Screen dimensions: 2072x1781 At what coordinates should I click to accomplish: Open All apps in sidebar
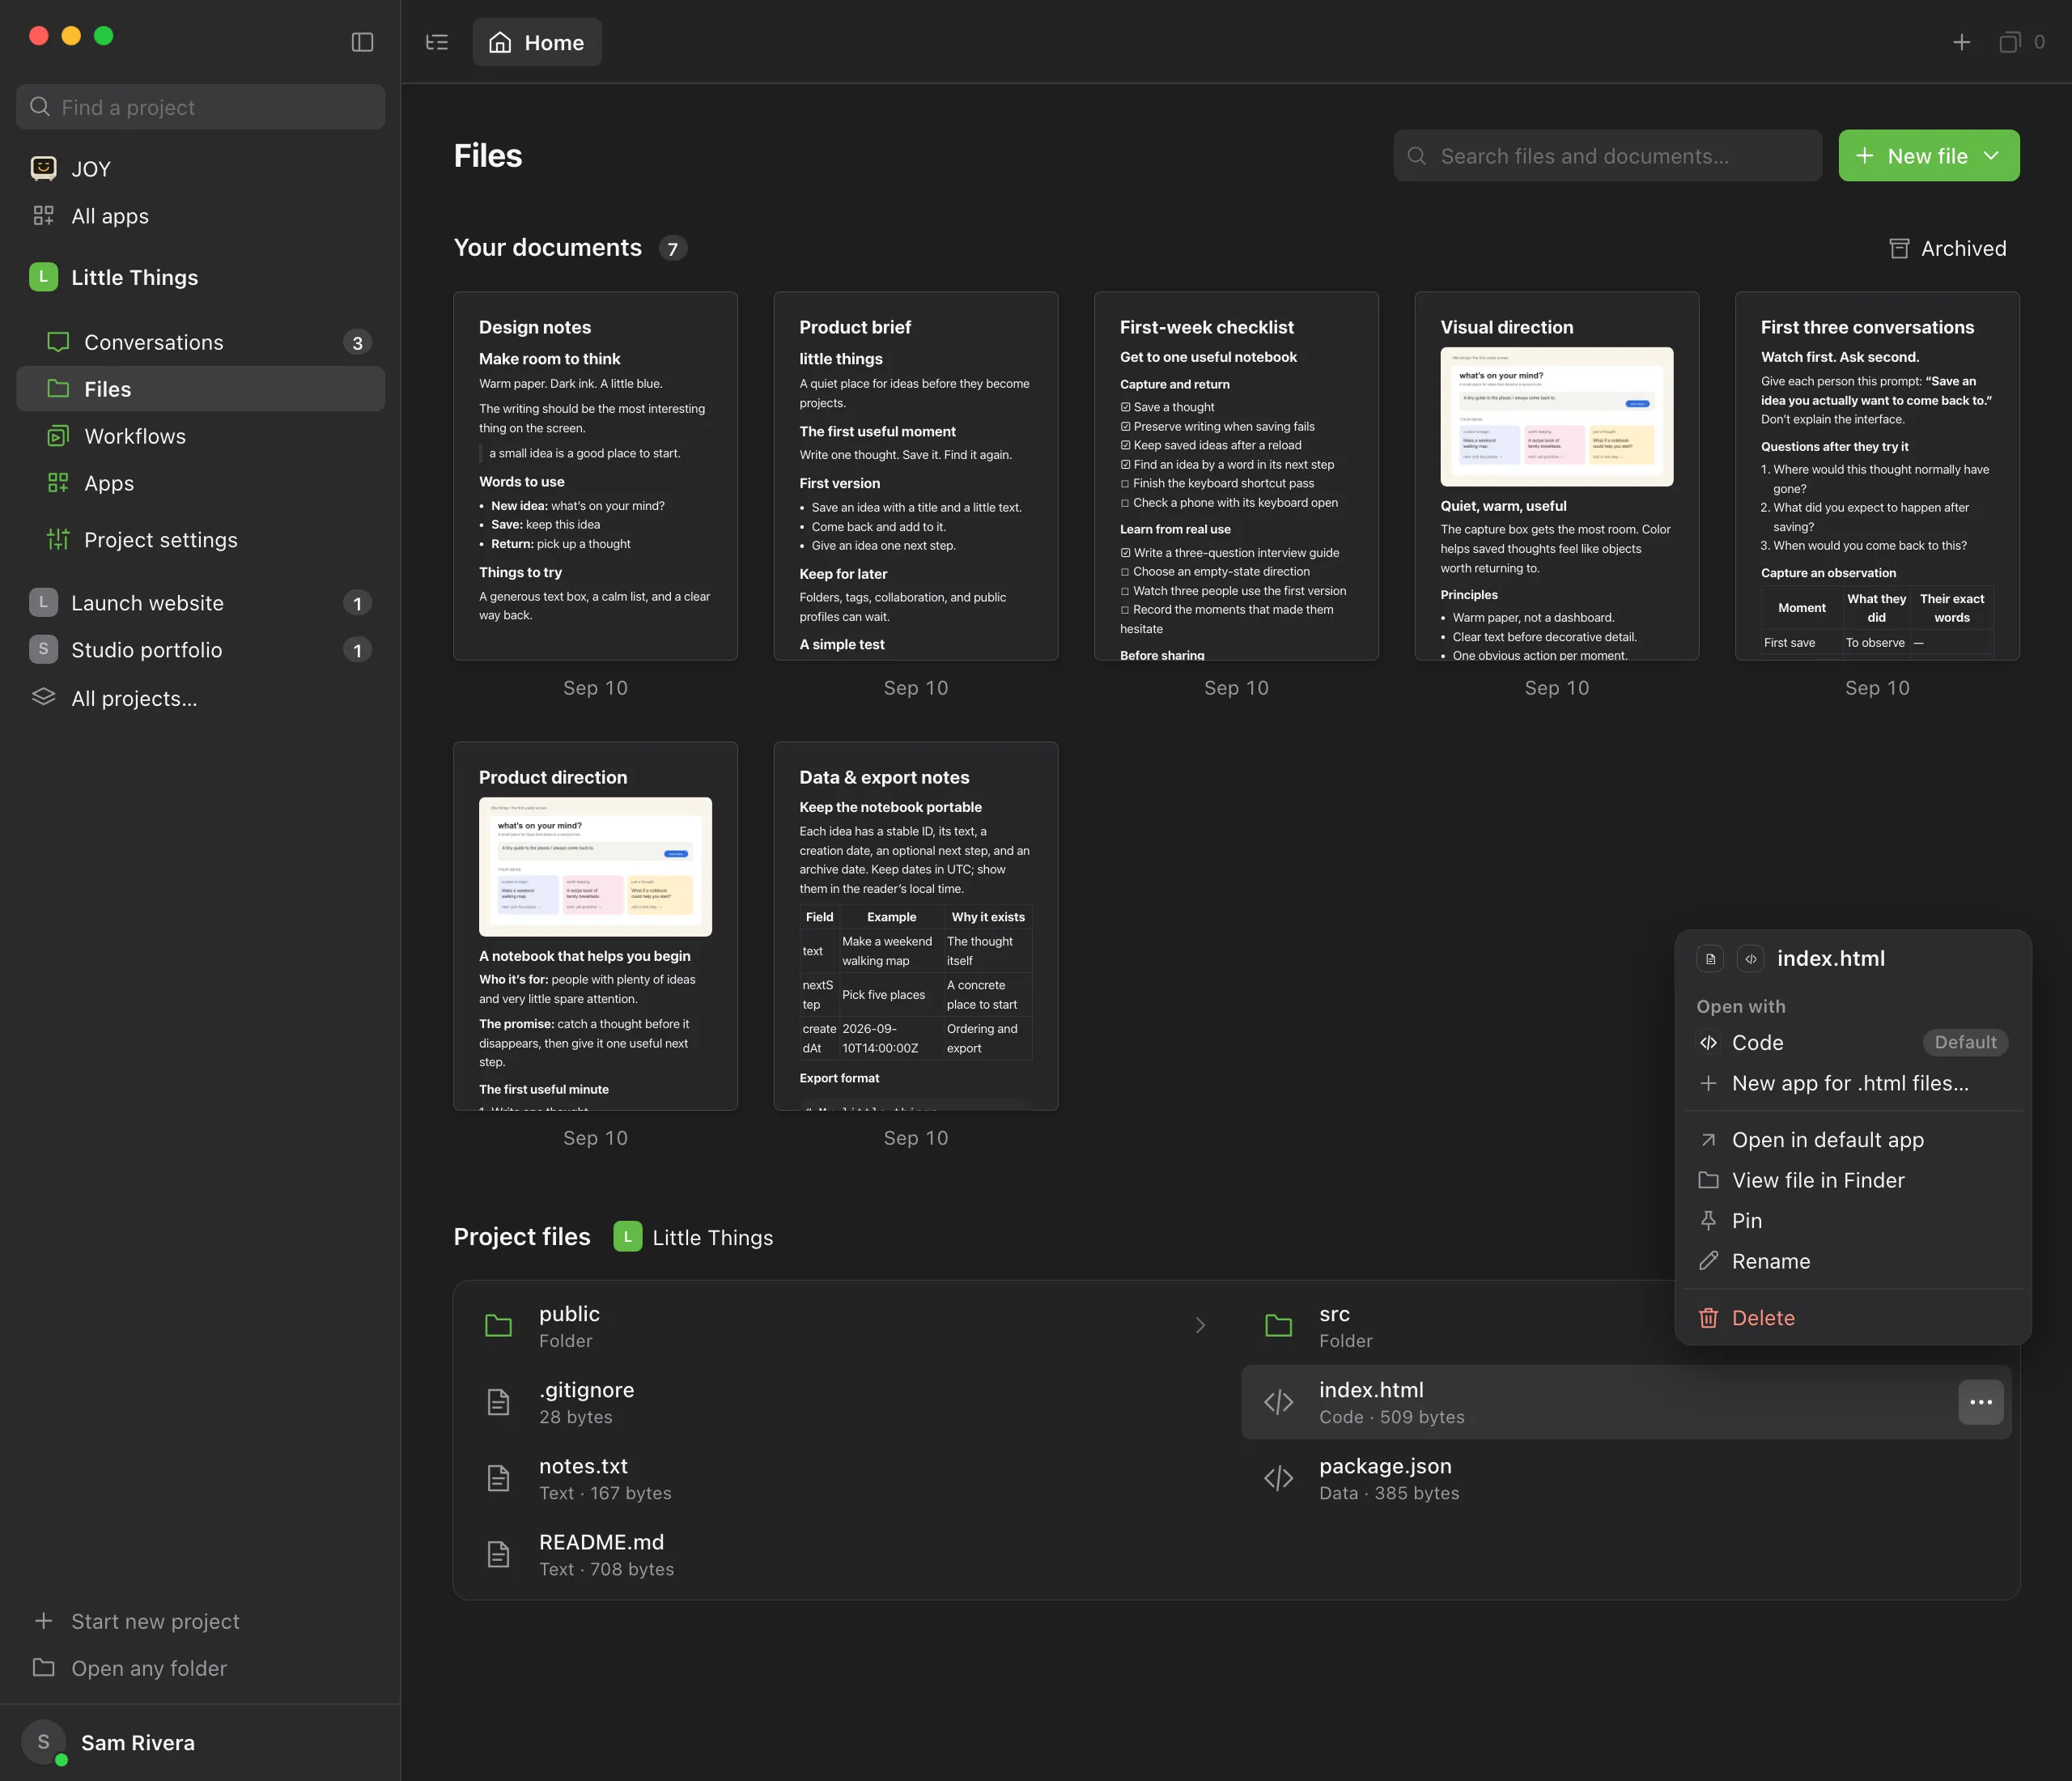pyautogui.click(x=200, y=216)
